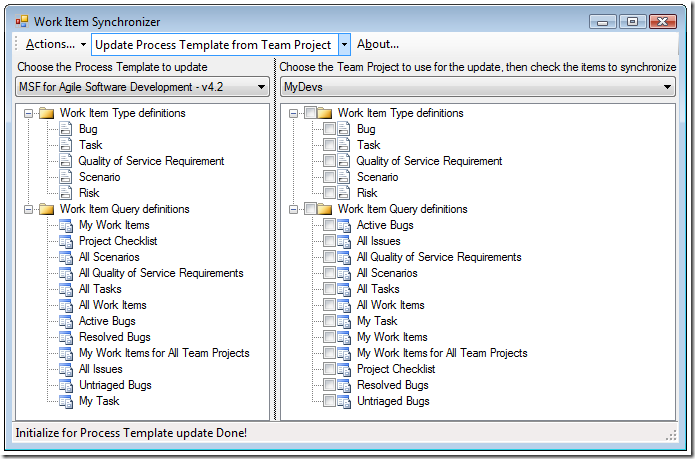
Task: Click the Active Bugs query icon in the right tree
Action: click(x=344, y=225)
